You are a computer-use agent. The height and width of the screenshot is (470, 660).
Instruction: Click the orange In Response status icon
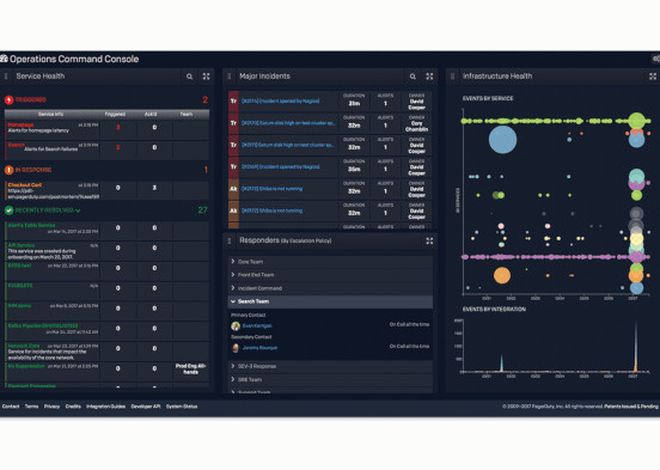(9, 170)
